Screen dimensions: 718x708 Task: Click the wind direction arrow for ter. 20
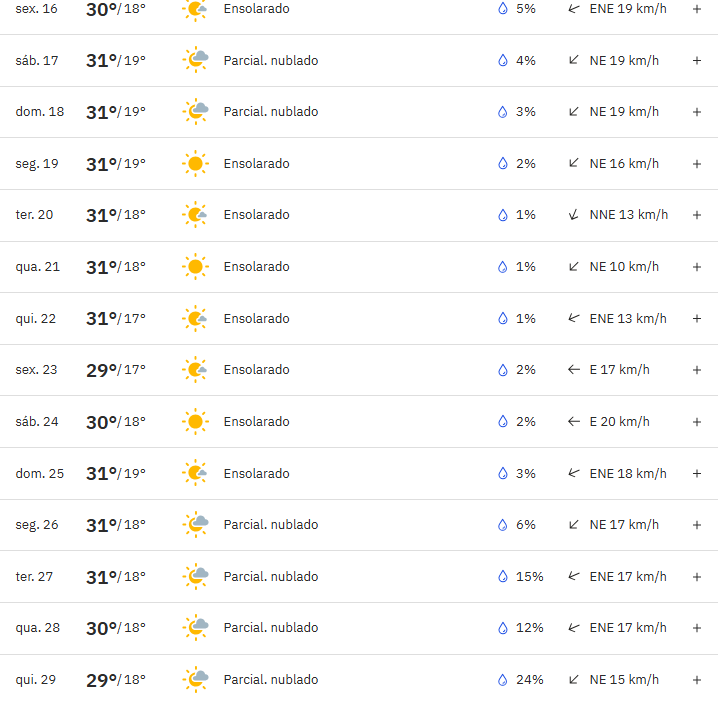574,215
